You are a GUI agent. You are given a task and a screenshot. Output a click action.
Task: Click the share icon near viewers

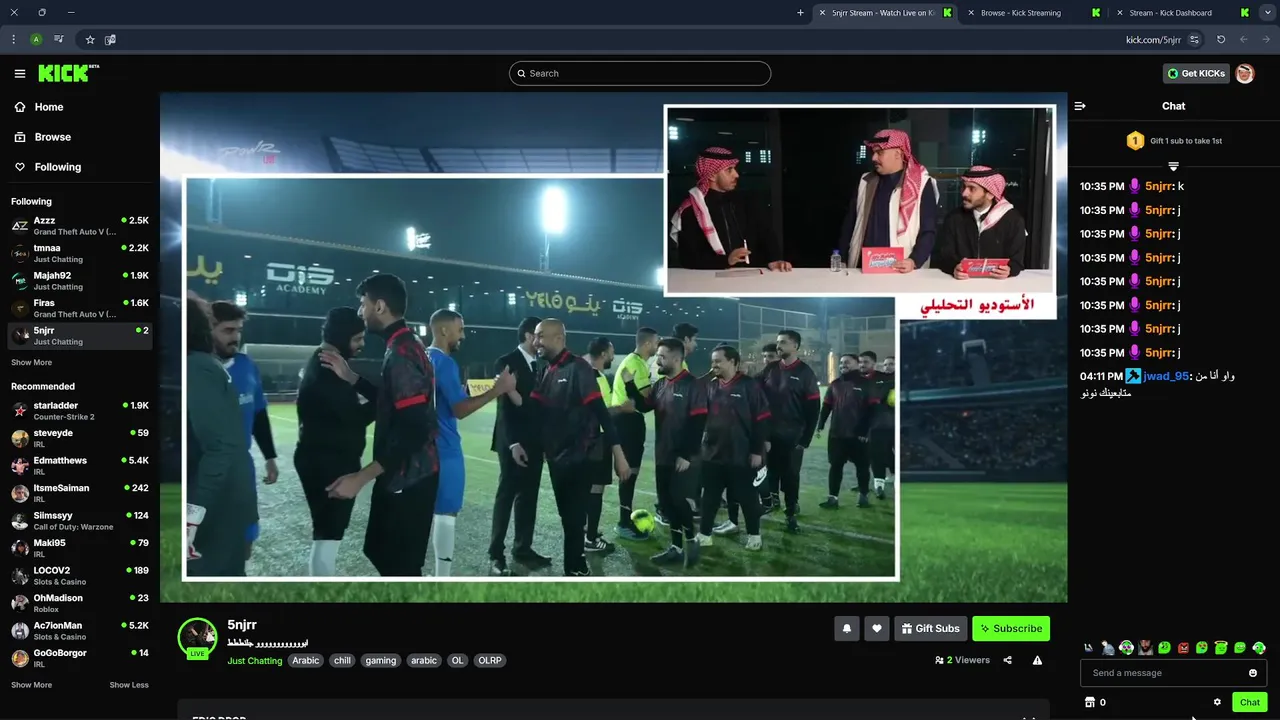click(x=1007, y=660)
